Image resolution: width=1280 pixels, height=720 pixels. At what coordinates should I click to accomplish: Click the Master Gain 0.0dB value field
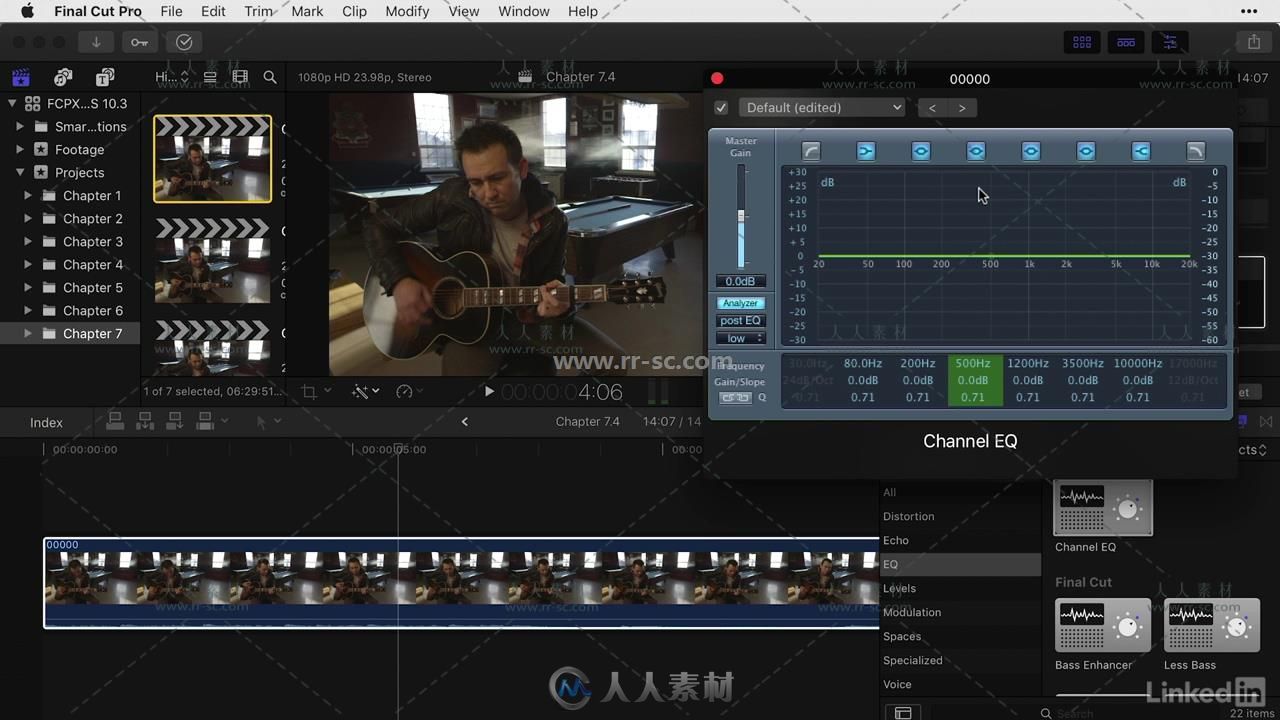pos(741,281)
